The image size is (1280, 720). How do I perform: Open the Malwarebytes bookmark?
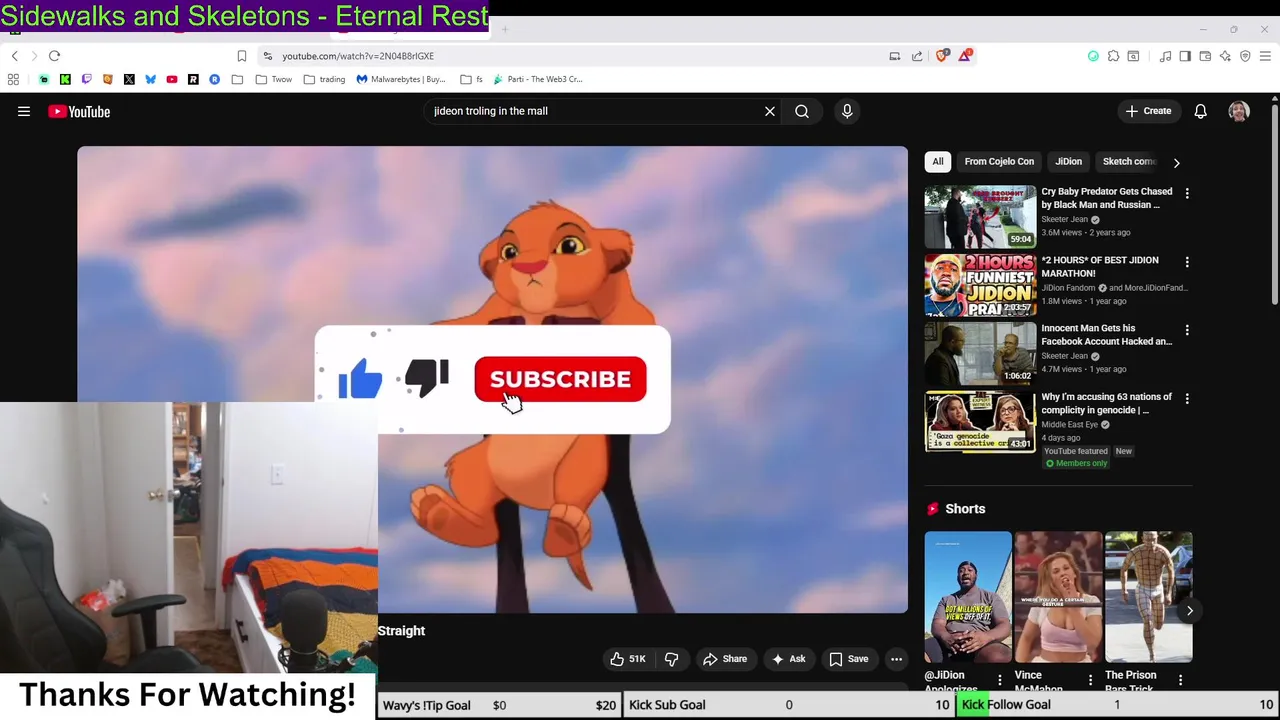pyautogui.click(x=400, y=79)
